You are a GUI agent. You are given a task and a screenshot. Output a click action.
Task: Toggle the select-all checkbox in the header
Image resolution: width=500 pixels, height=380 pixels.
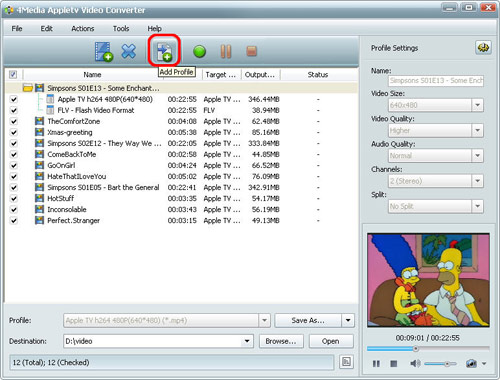click(13, 74)
